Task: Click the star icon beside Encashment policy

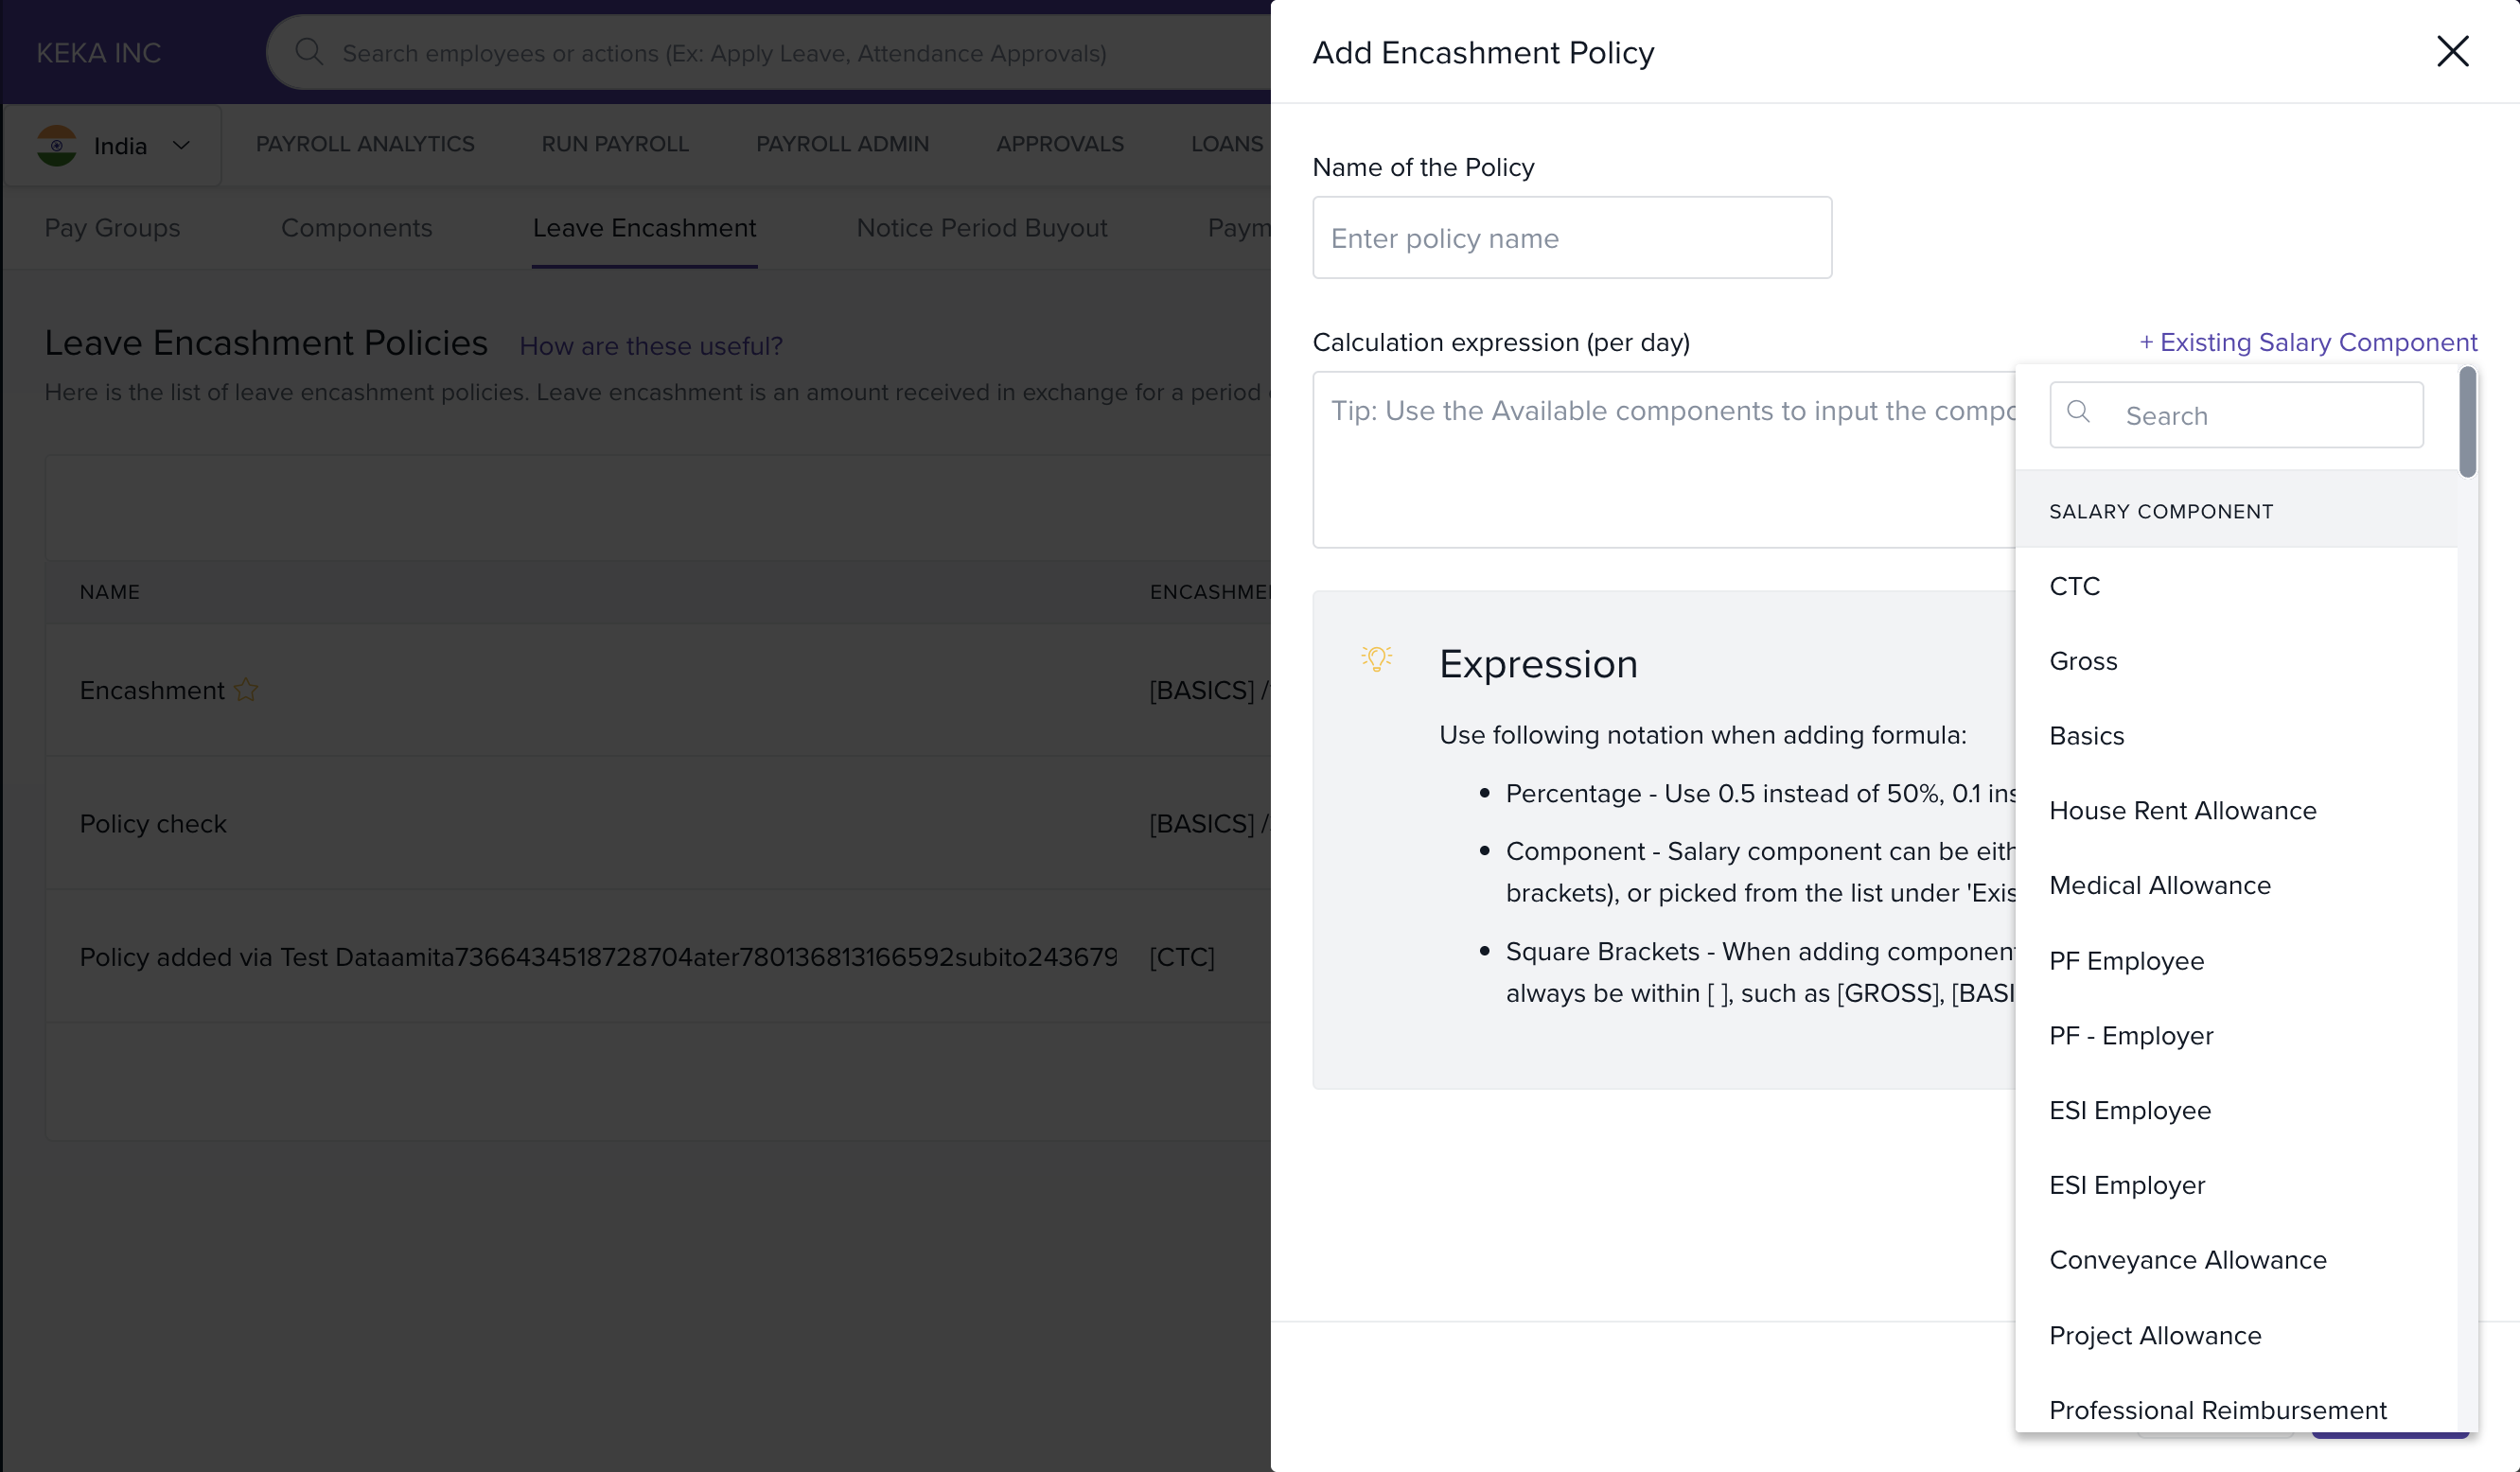Action: (246, 690)
